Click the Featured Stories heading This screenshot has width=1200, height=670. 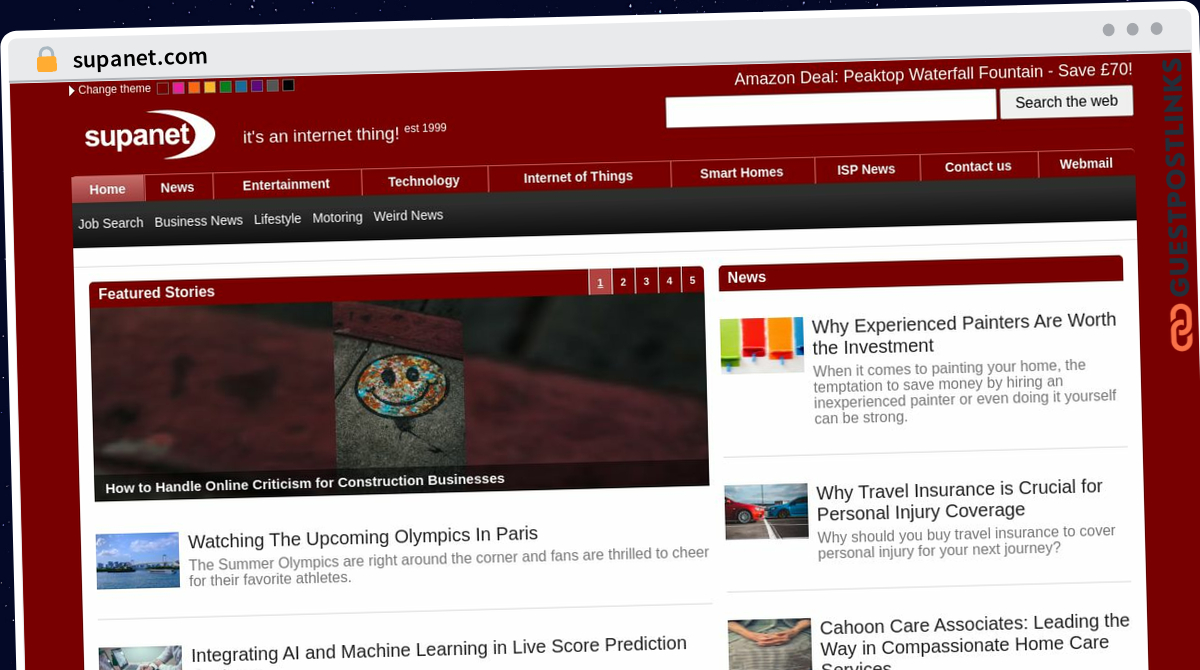(x=156, y=293)
